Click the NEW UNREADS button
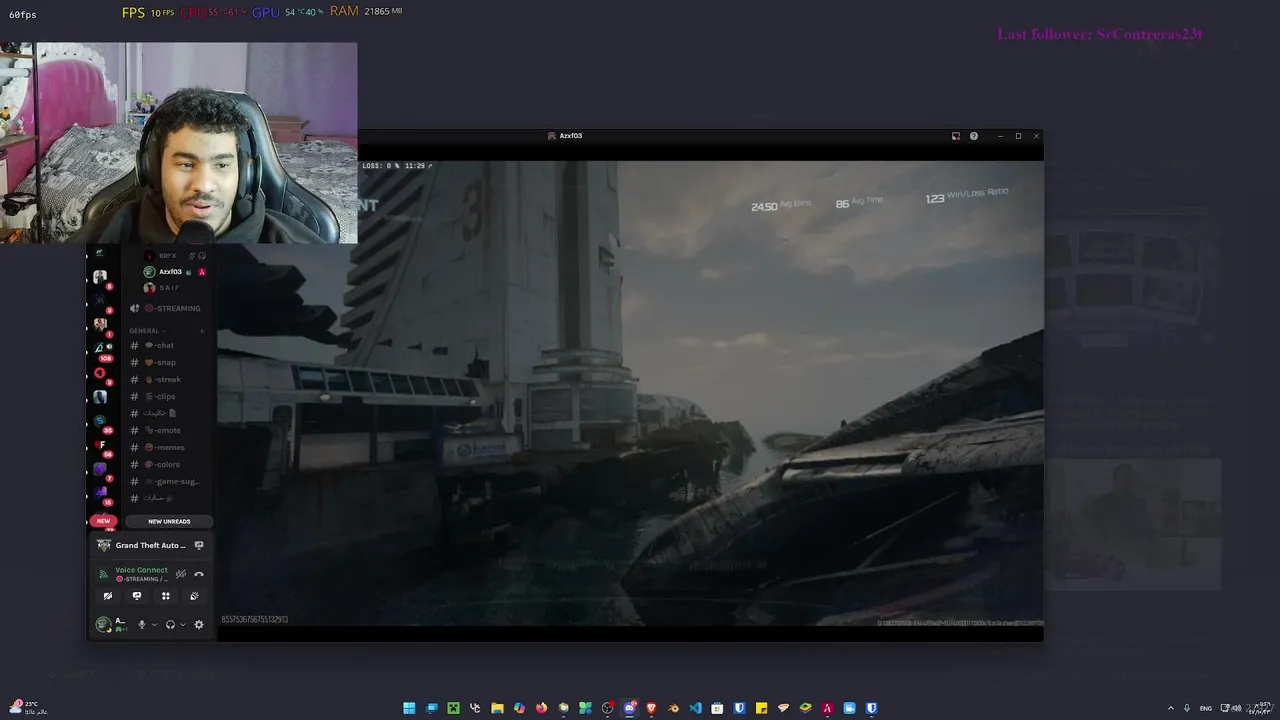This screenshot has width=1280, height=720. coord(169,521)
